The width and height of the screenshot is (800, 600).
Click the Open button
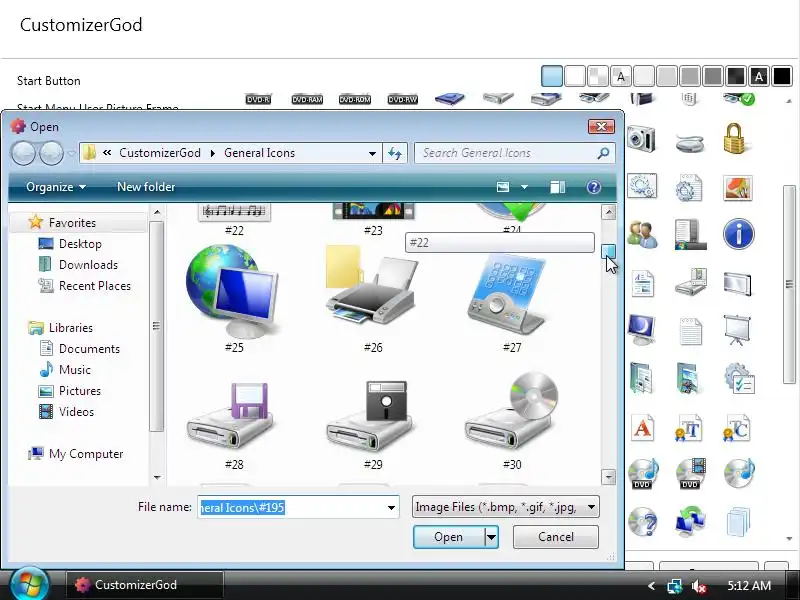coord(448,537)
